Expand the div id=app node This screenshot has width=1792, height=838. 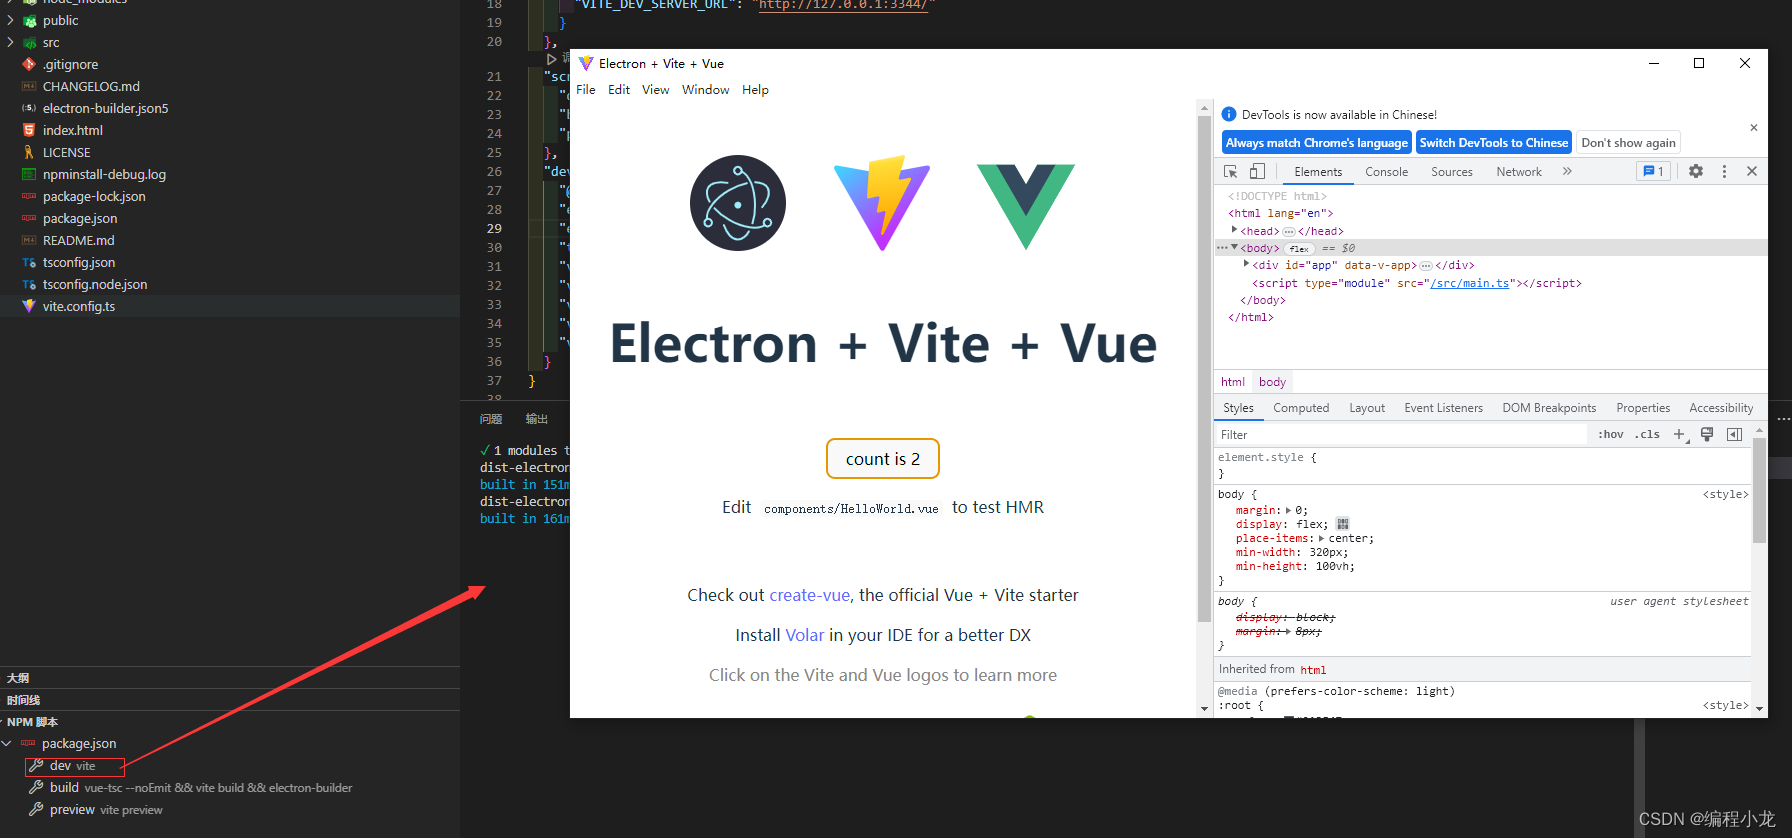[x=1246, y=265]
